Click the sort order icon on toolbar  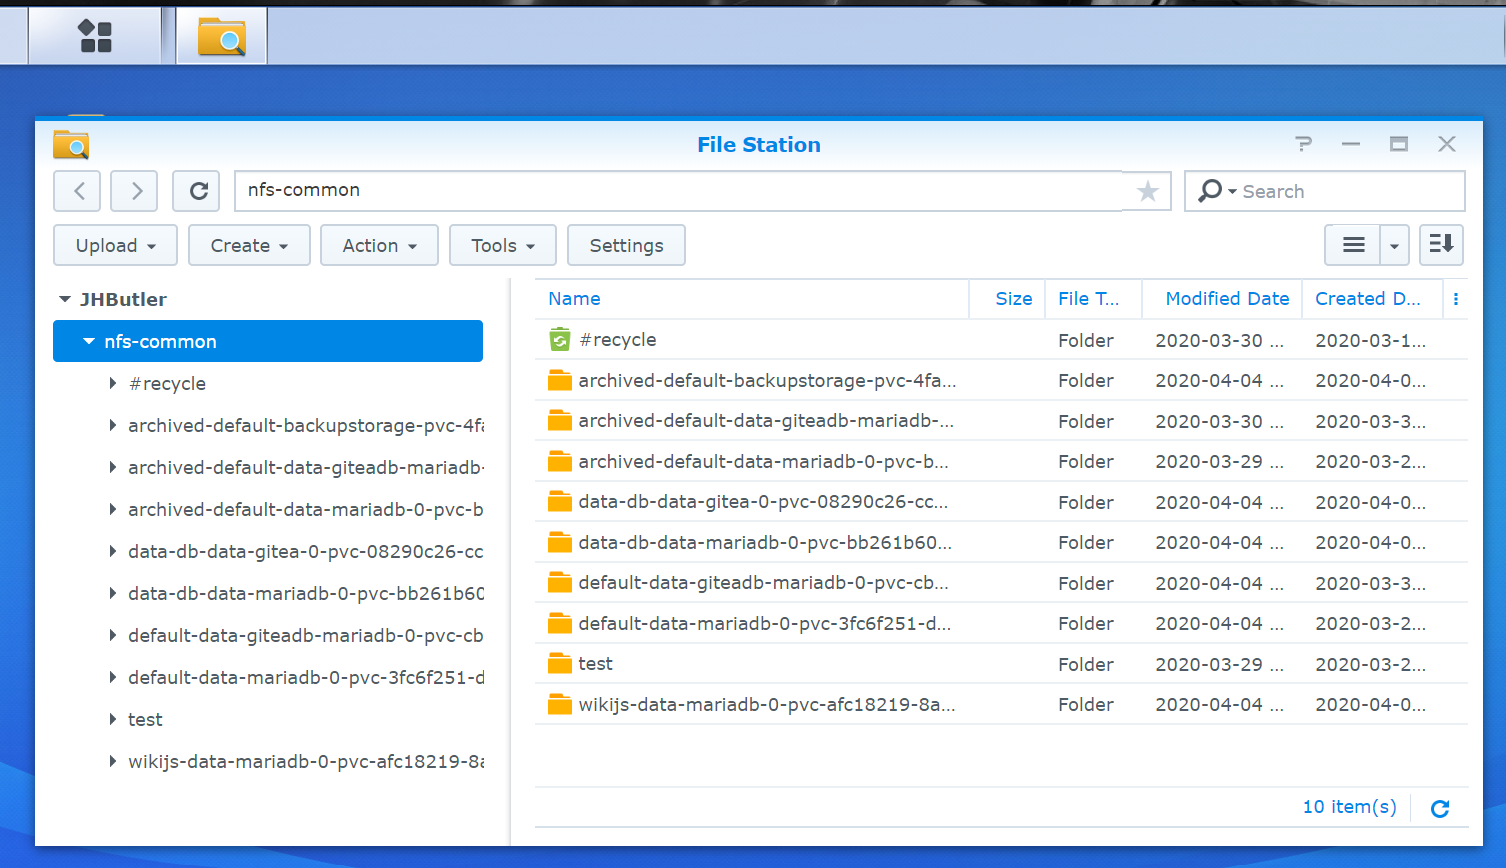tap(1441, 245)
